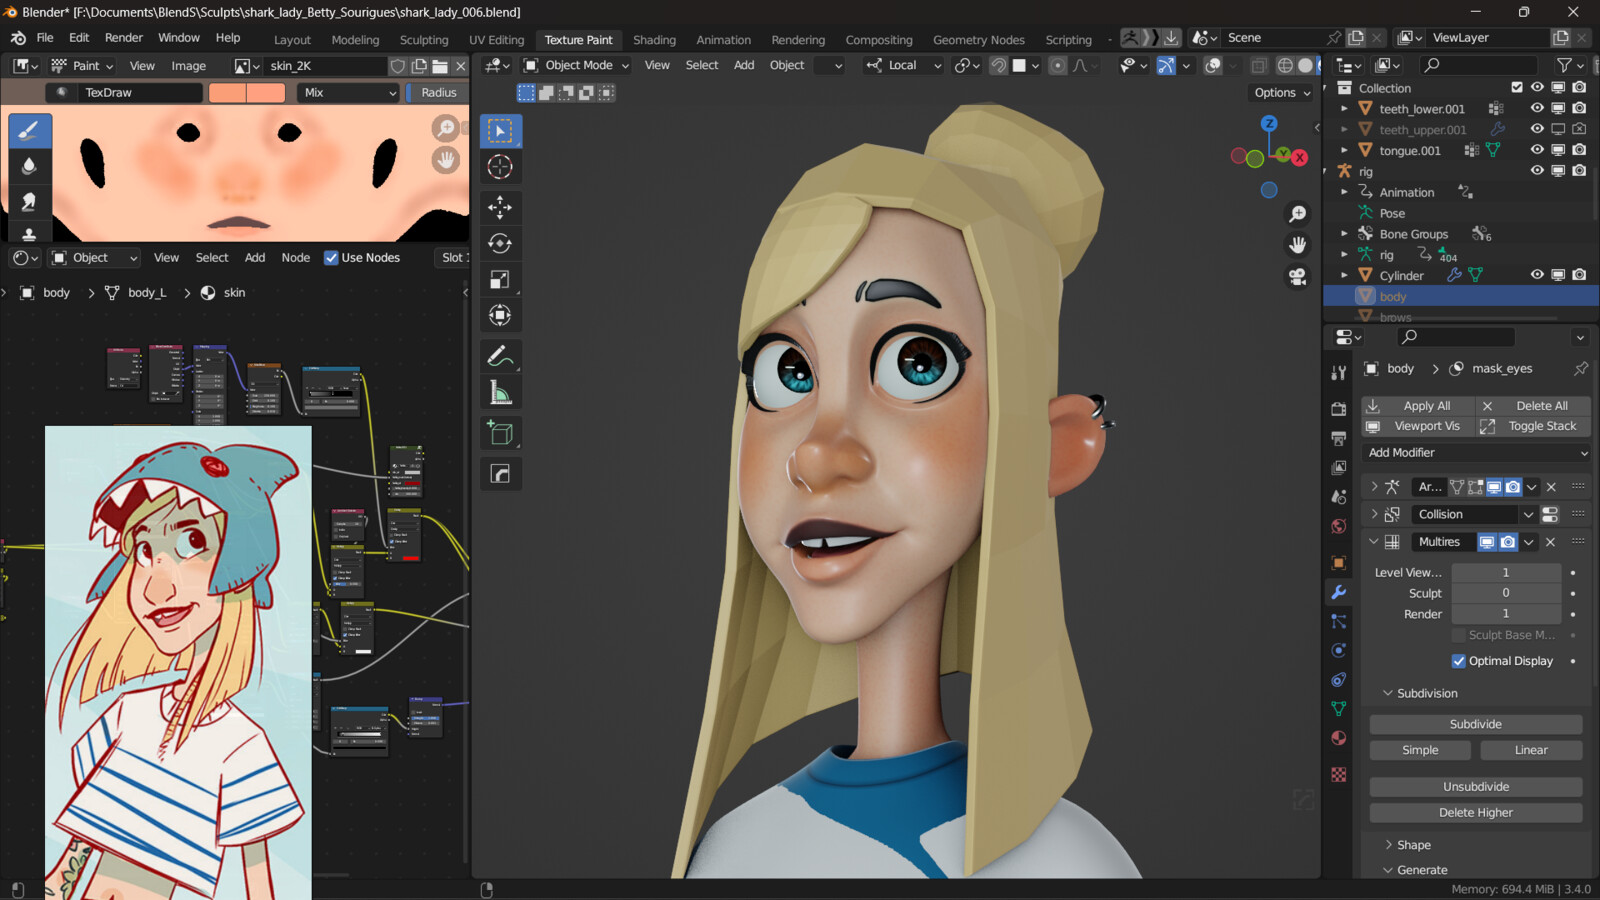
Task: Activate the Annotate tool
Action: (500, 356)
